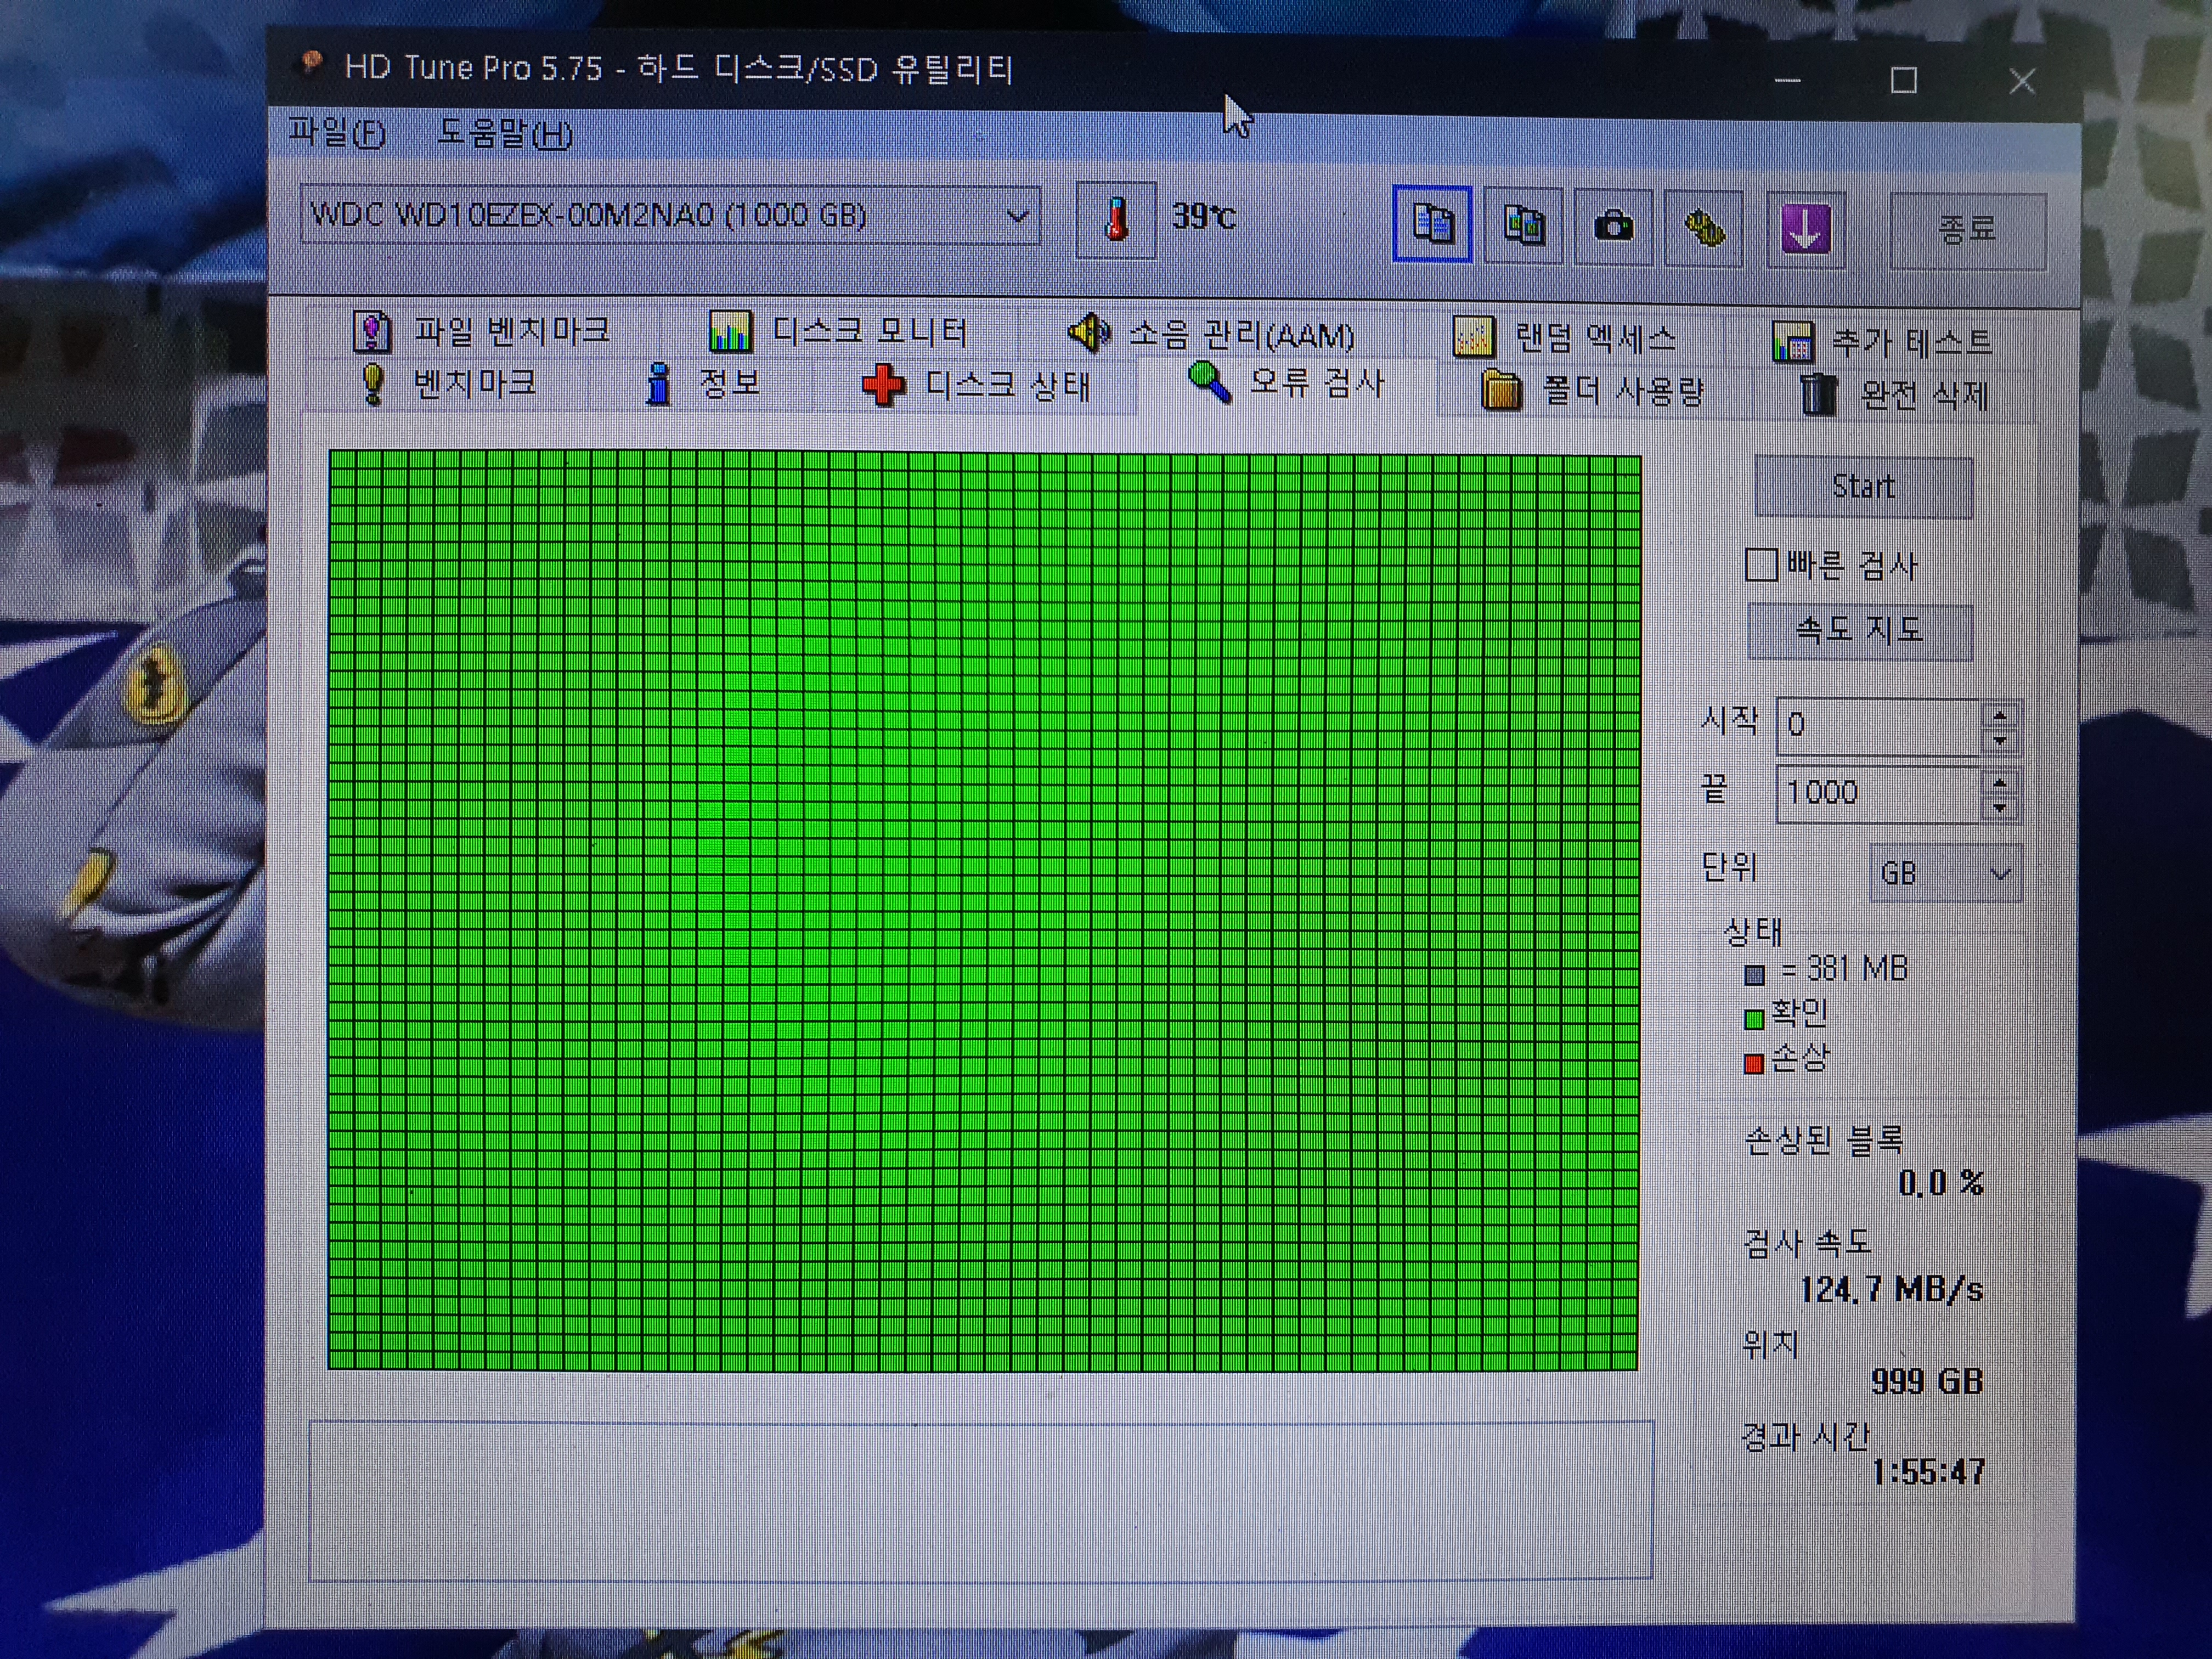Enable the 빠른 검사 checkbox
The width and height of the screenshot is (2212, 1659).
tap(1761, 565)
